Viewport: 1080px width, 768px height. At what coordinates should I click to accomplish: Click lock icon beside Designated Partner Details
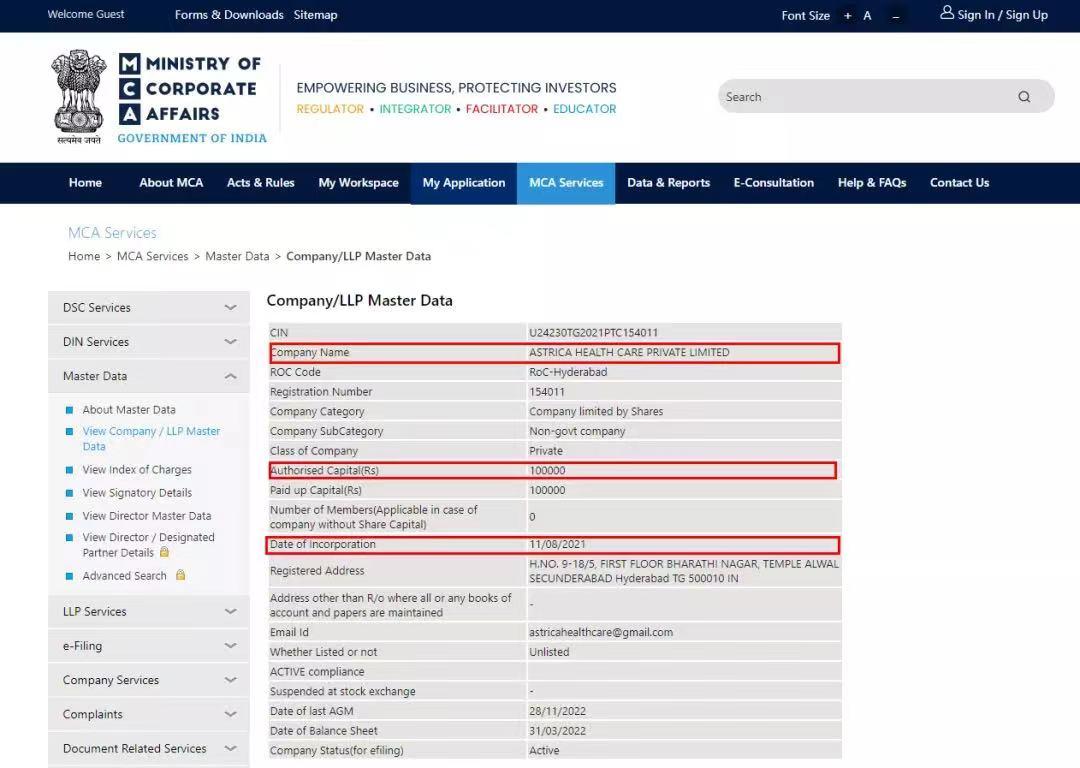[165, 552]
